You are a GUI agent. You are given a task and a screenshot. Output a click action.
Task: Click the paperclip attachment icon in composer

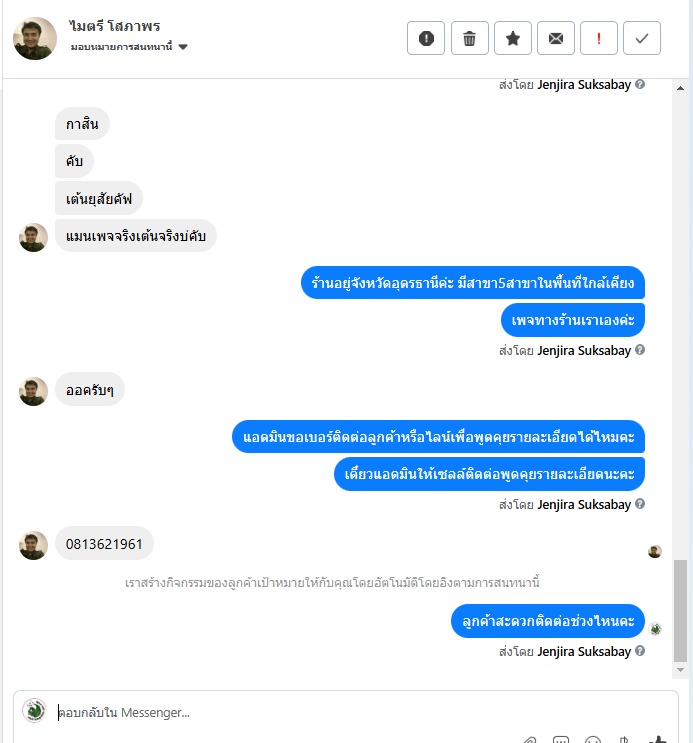(x=529, y=740)
